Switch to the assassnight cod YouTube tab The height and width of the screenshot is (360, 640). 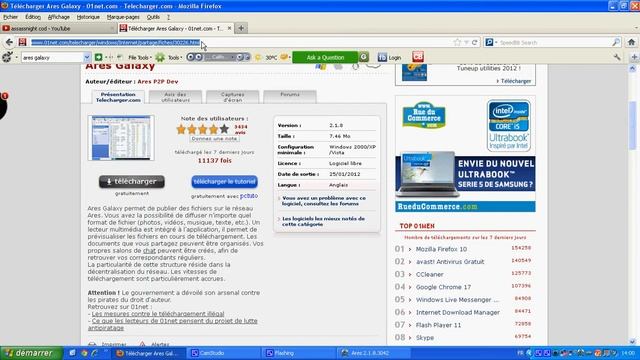tap(58, 28)
